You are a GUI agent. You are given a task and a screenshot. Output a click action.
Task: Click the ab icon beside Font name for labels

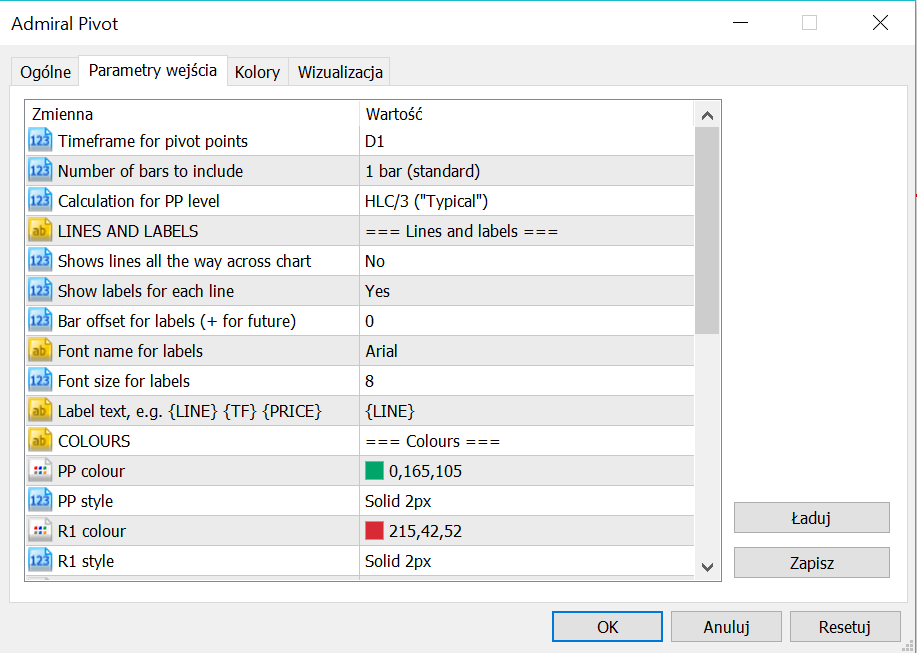pos(40,351)
